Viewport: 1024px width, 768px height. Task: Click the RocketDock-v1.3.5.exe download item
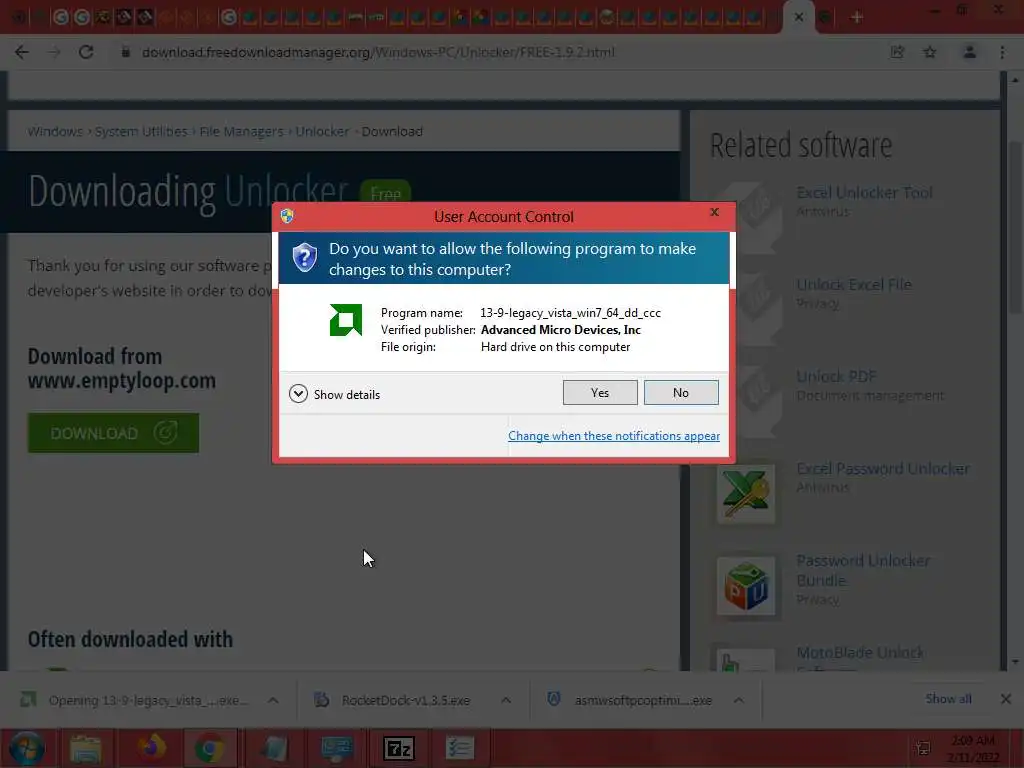tap(395, 700)
